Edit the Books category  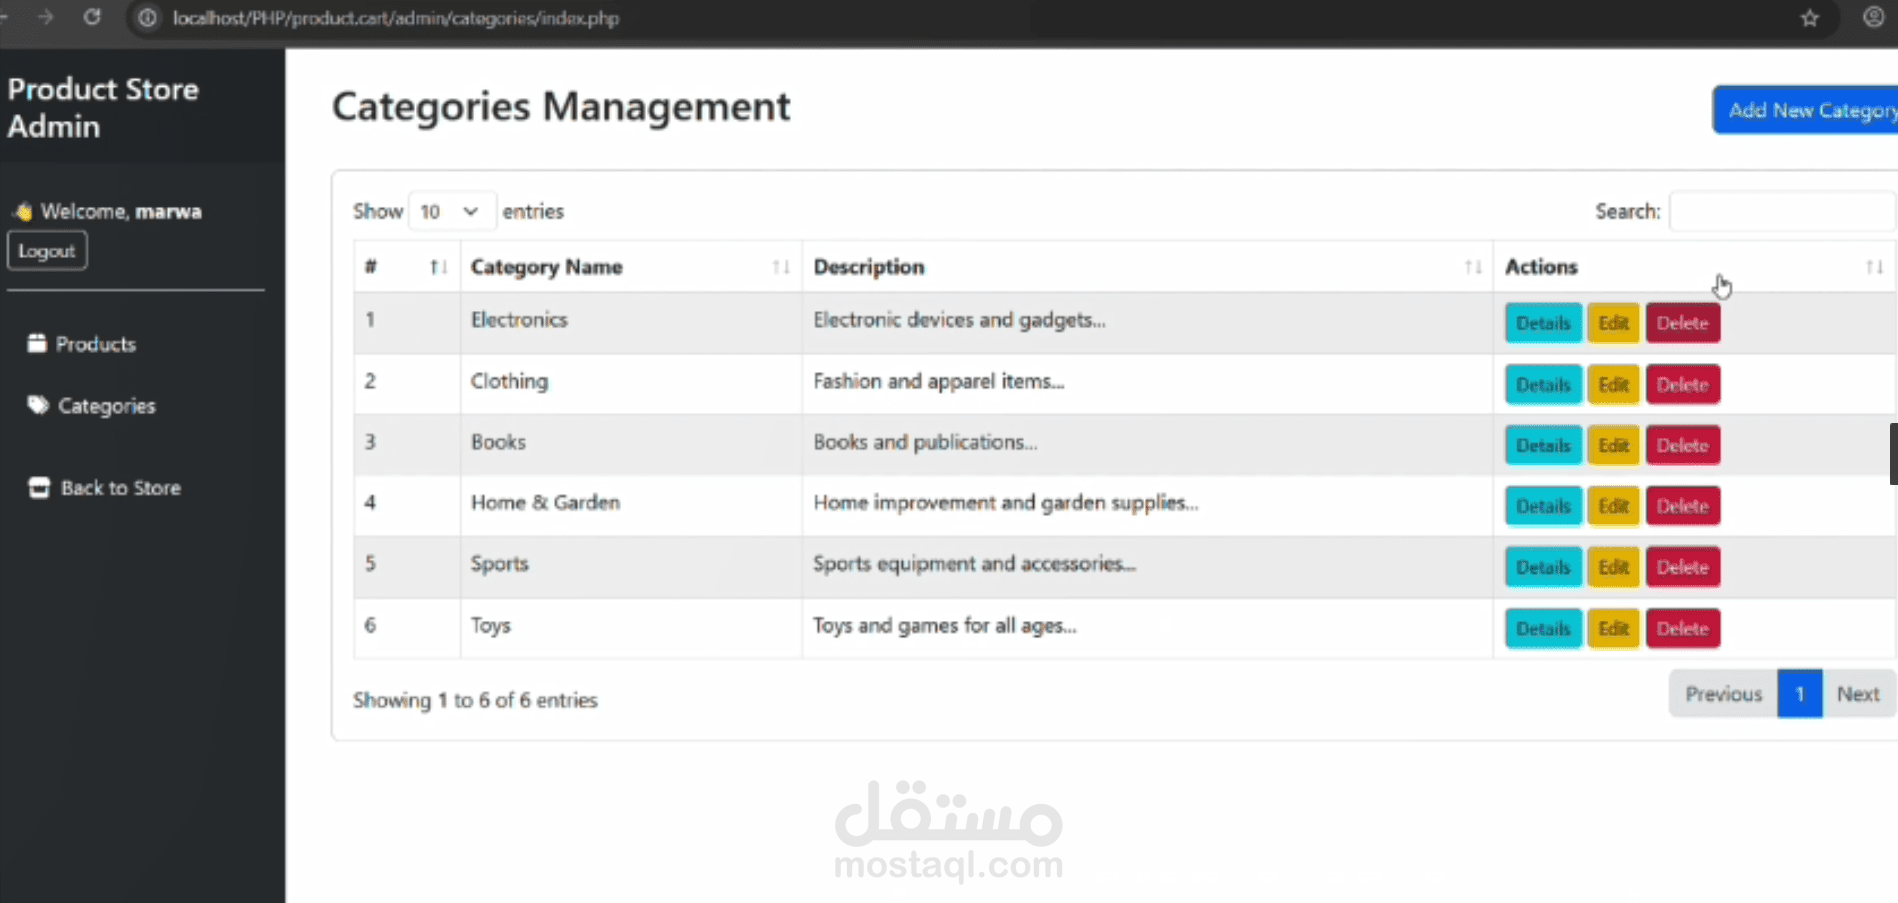1613,445
